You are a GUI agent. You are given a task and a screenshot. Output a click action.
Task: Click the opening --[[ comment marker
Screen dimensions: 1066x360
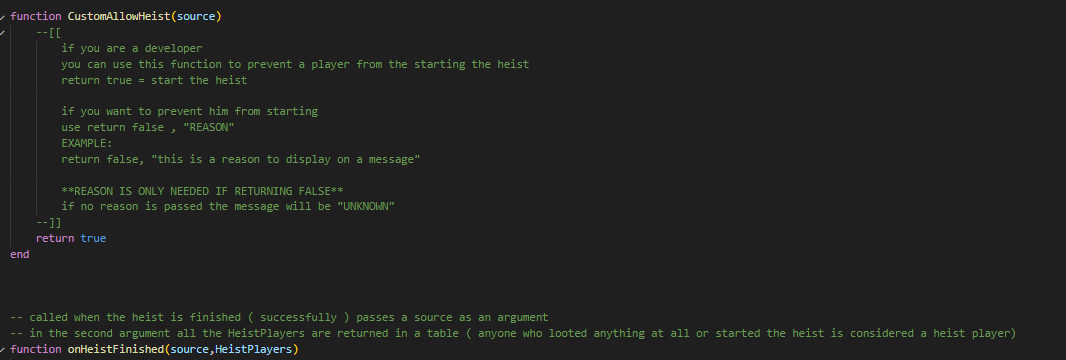49,33
